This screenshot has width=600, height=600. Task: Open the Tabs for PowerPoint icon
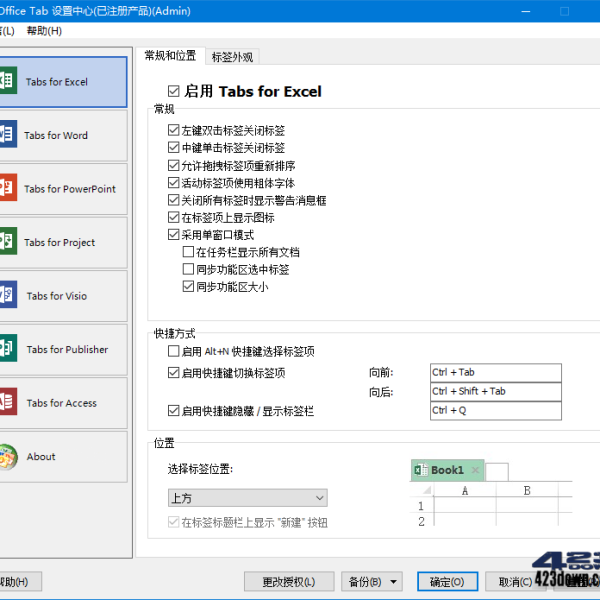coord(8,188)
